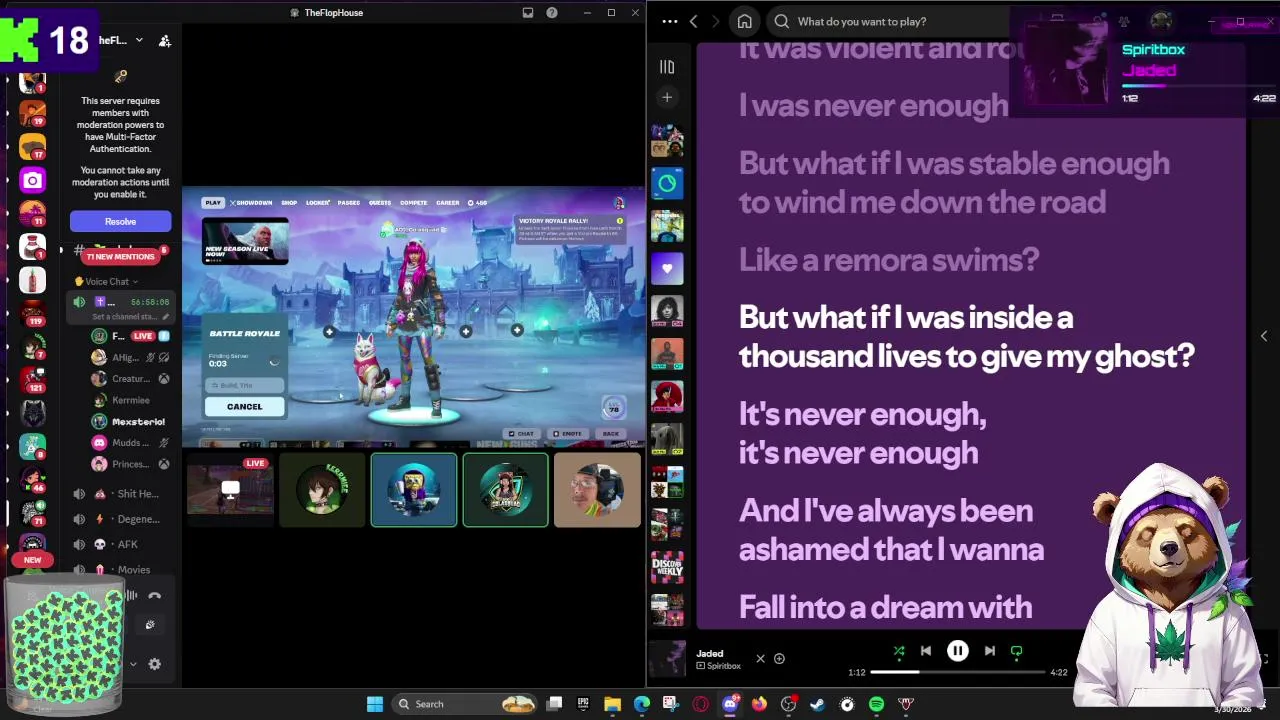Open the PASSES tab in Fortnite

point(349,203)
